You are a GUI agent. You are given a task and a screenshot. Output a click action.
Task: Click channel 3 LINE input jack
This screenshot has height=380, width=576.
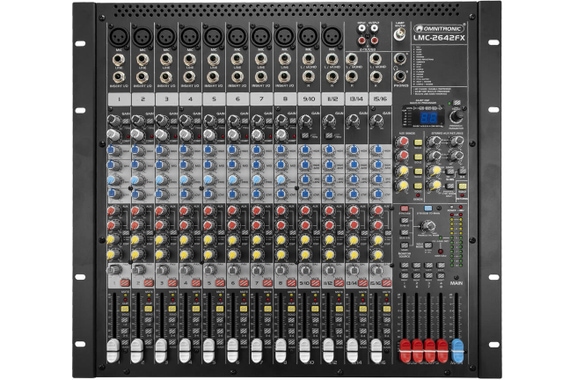click(x=166, y=60)
